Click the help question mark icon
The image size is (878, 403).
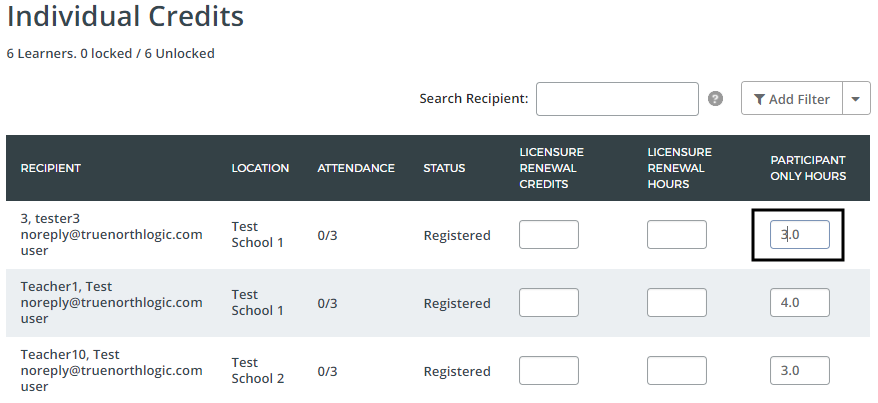click(715, 99)
